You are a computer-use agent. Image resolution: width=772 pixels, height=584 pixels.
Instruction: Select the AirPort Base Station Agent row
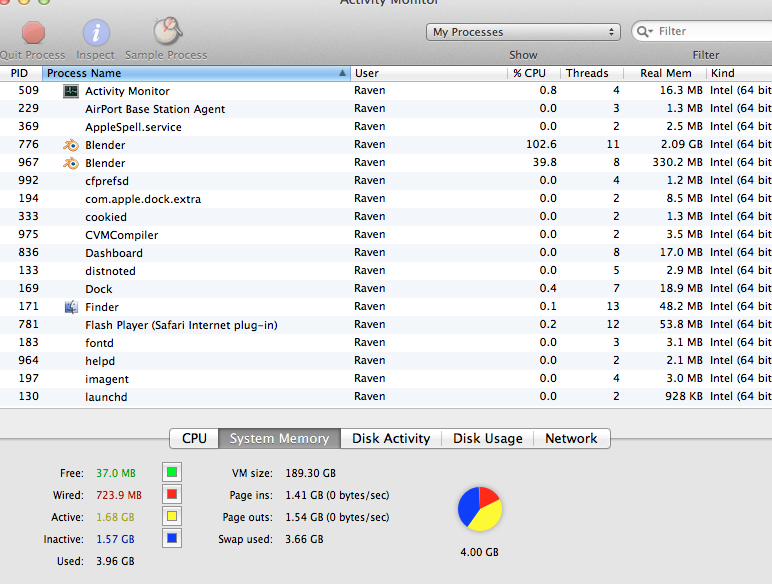point(386,109)
